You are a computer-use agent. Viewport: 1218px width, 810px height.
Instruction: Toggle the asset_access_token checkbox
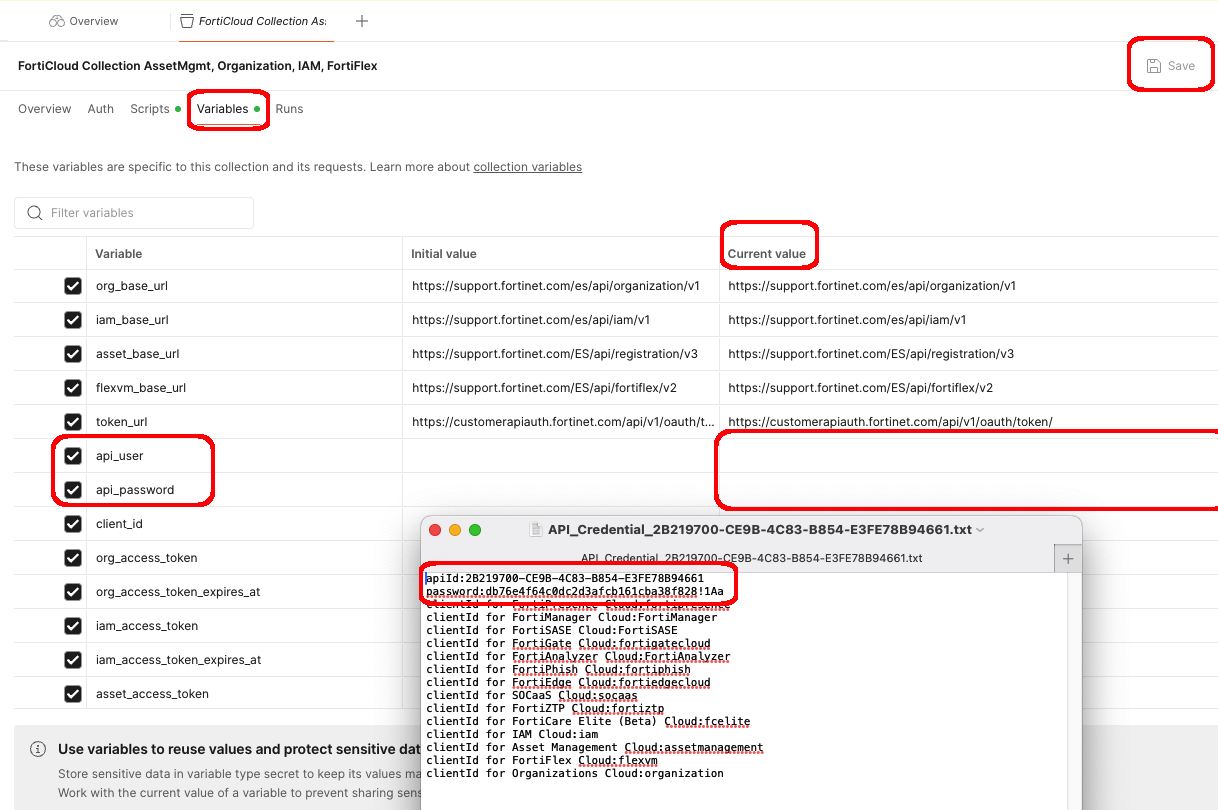pos(73,694)
